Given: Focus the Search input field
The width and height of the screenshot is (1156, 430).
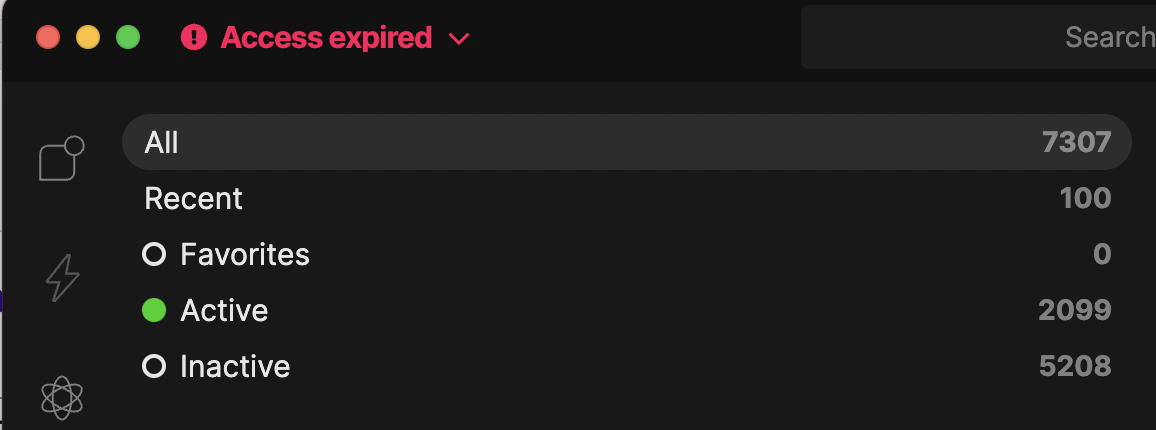Looking at the screenshot, I should click(980, 38).
